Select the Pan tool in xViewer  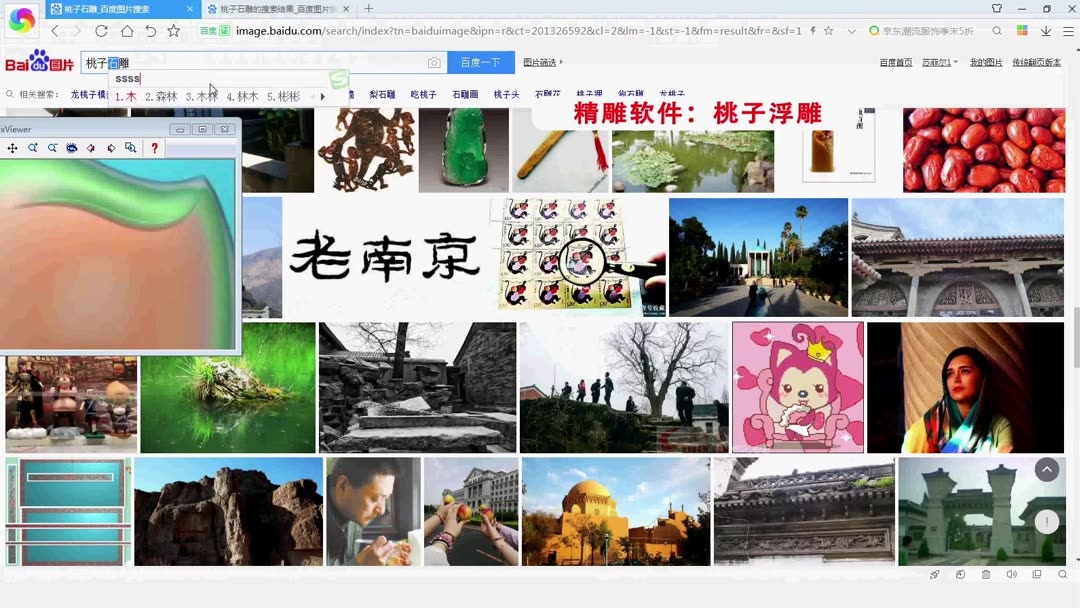coord(13,147)
